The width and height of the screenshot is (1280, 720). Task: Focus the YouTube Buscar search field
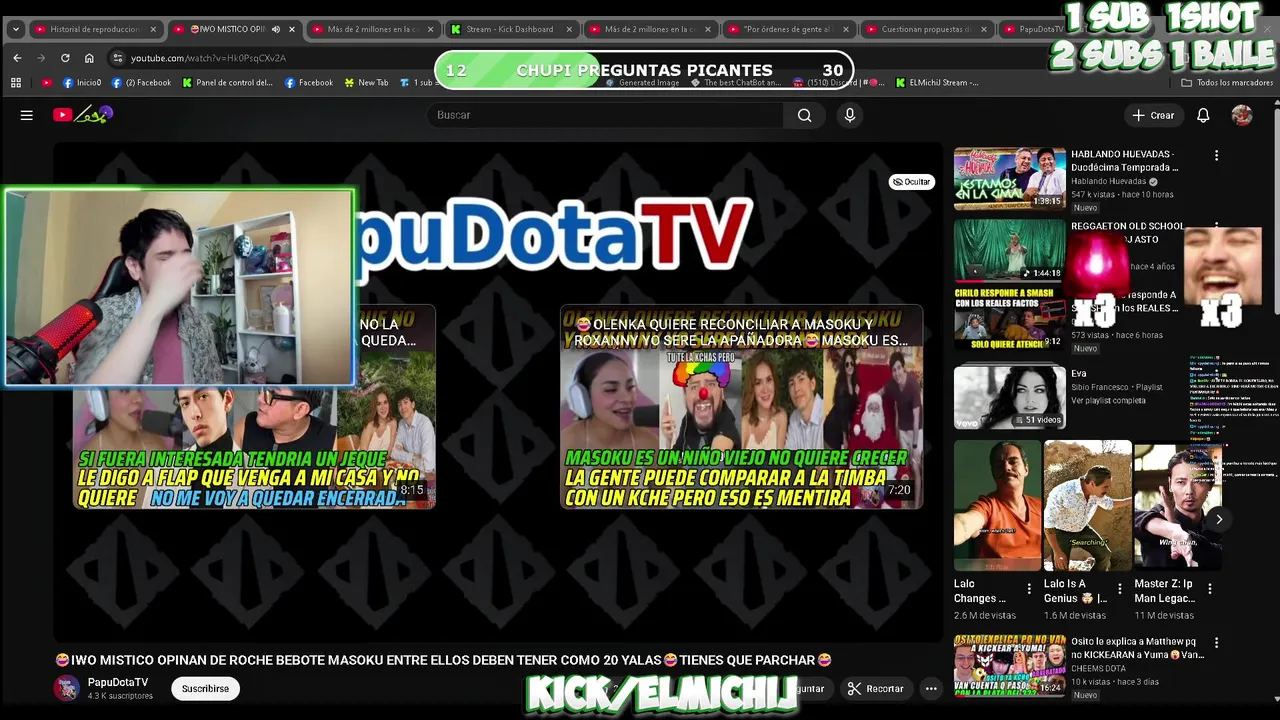[605, 115]
